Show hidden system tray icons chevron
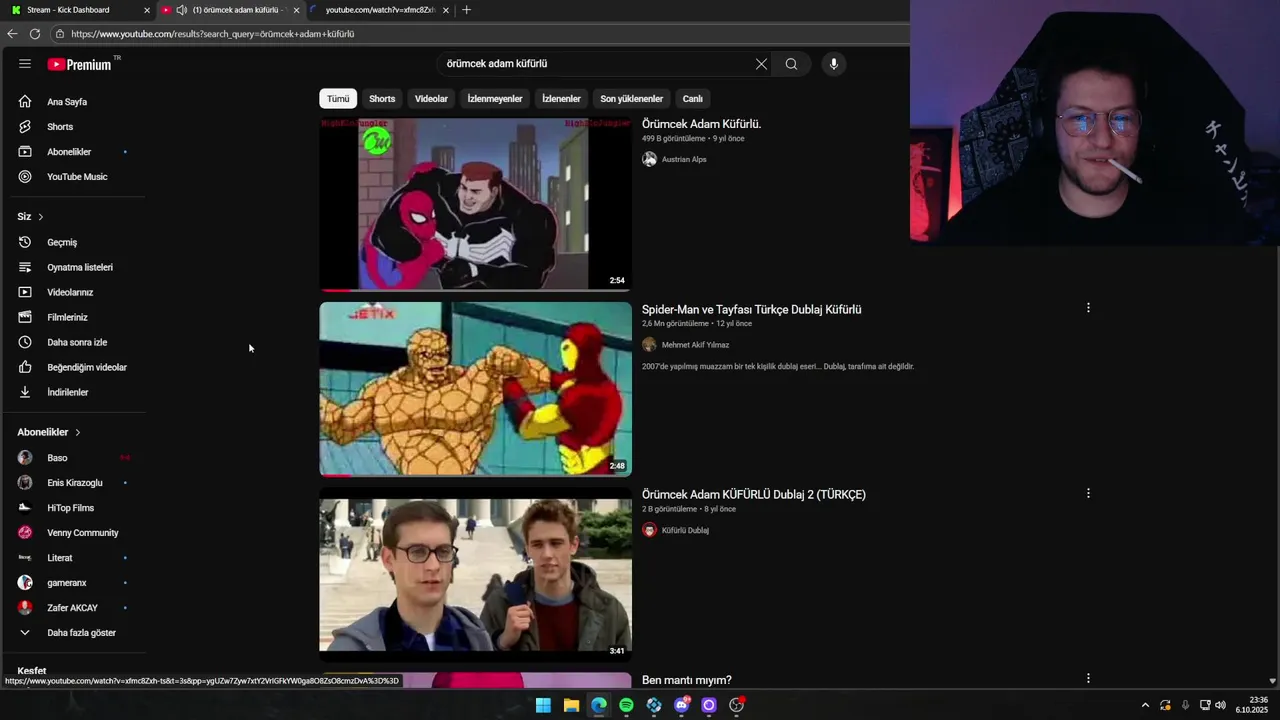1280x720 pixels. click(1145, 705)
